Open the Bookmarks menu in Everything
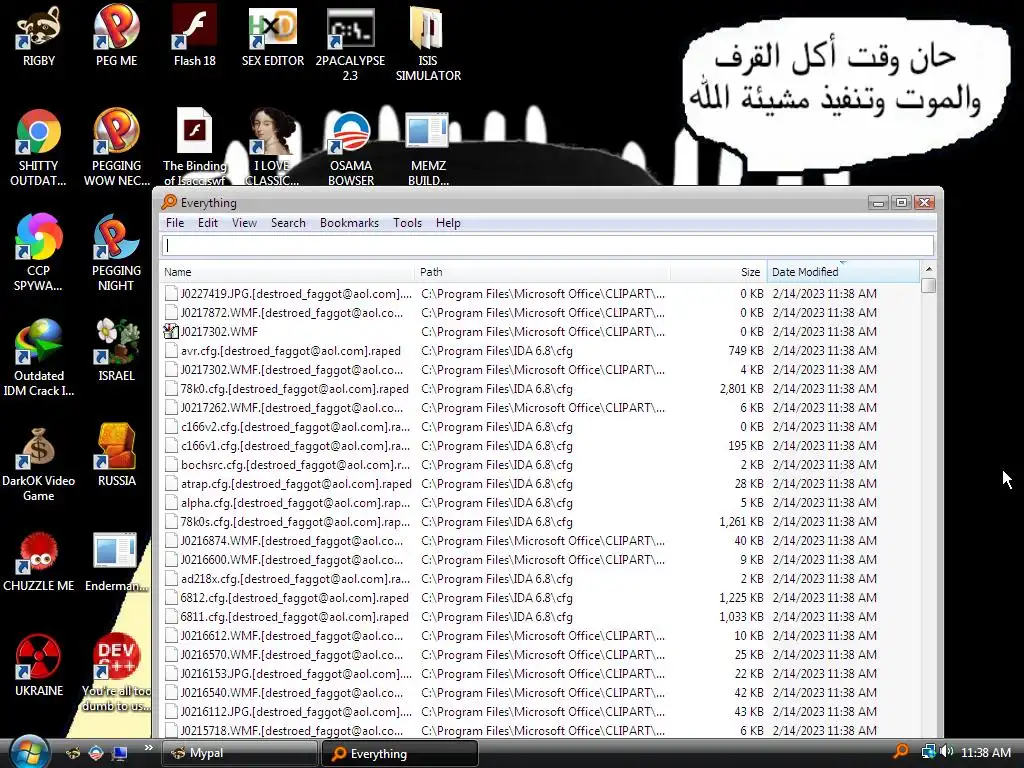This screenshot has width=1024, height=768. point(349,223)
